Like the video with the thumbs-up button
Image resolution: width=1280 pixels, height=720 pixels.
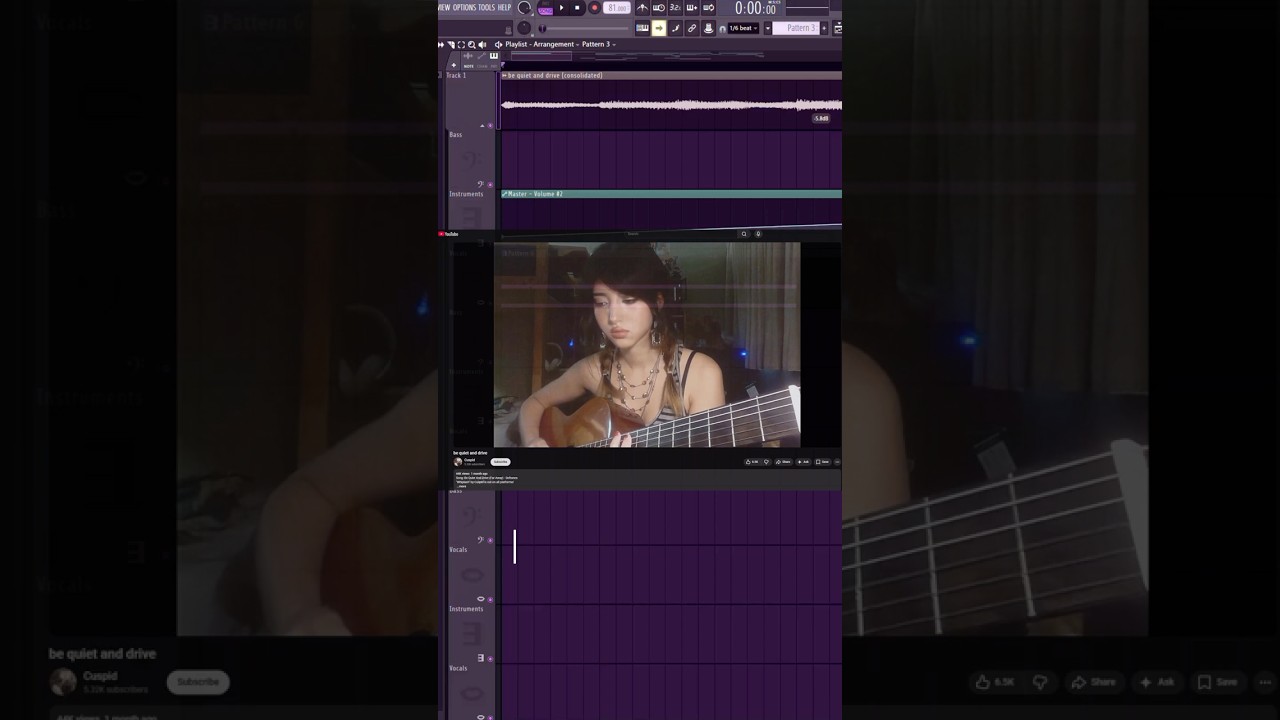click(752, 462)
